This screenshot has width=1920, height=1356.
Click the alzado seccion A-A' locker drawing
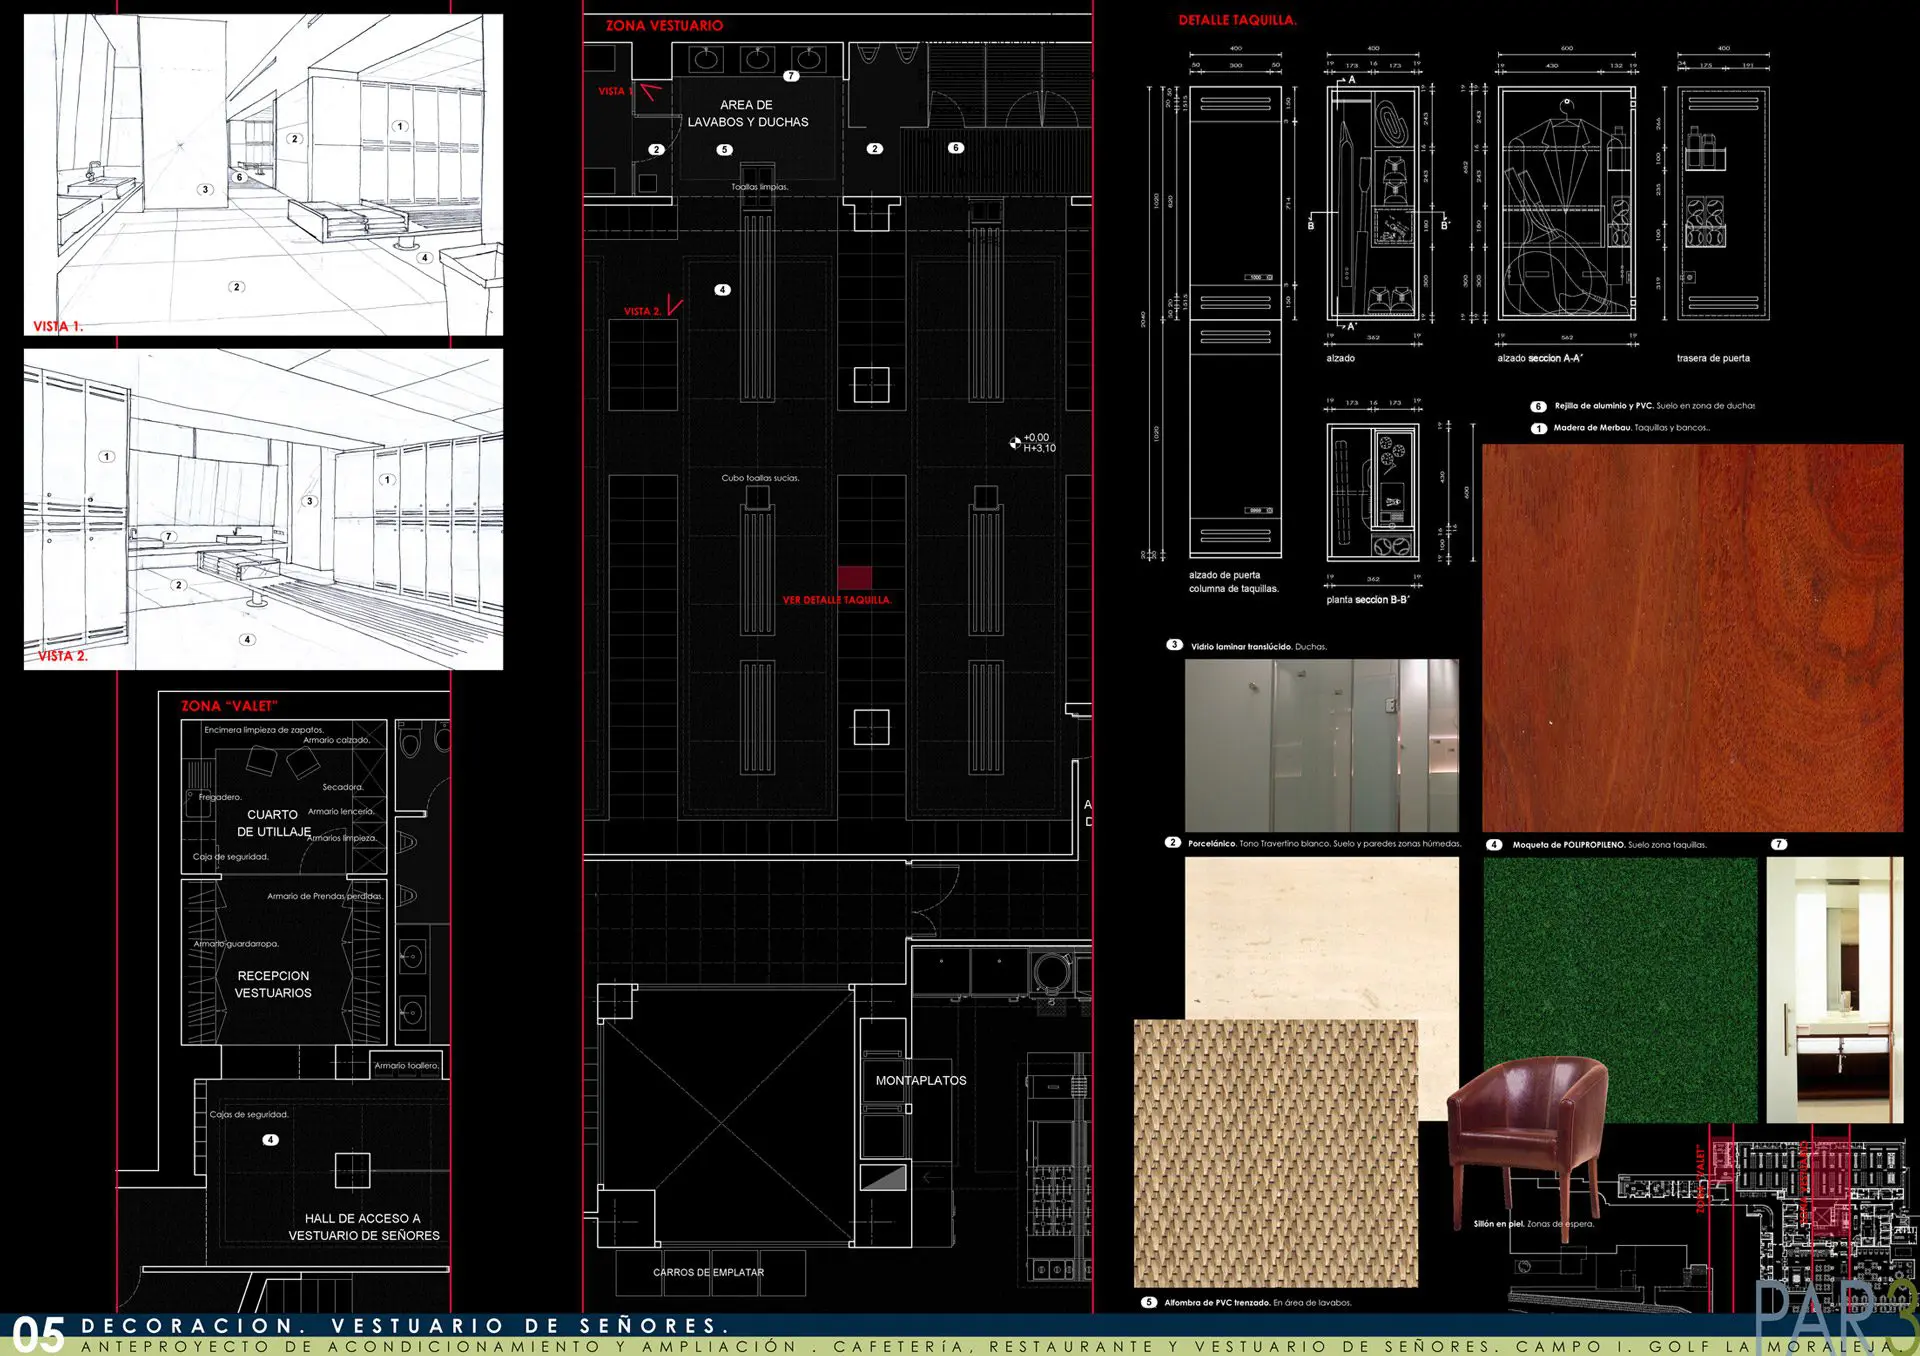(x=1566, y=202)
